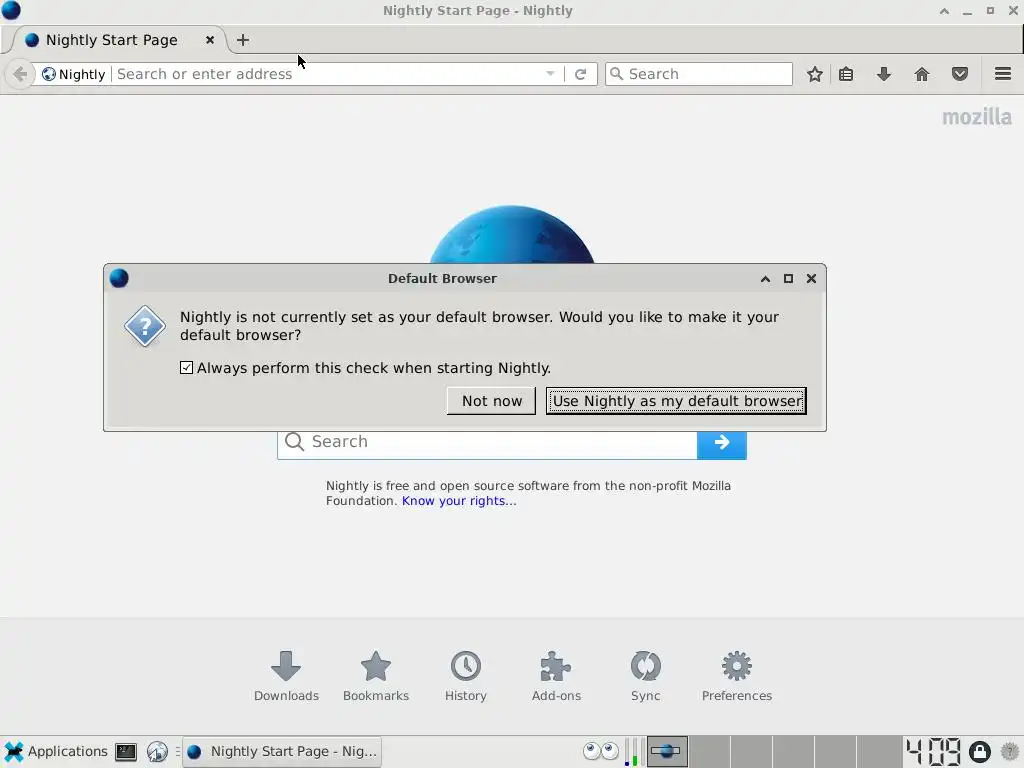This screenshot has height=768, width=1024.
Task: Uncheck Always perform this check checkbox
Action: pyautogui.click(x=187, y=368)
